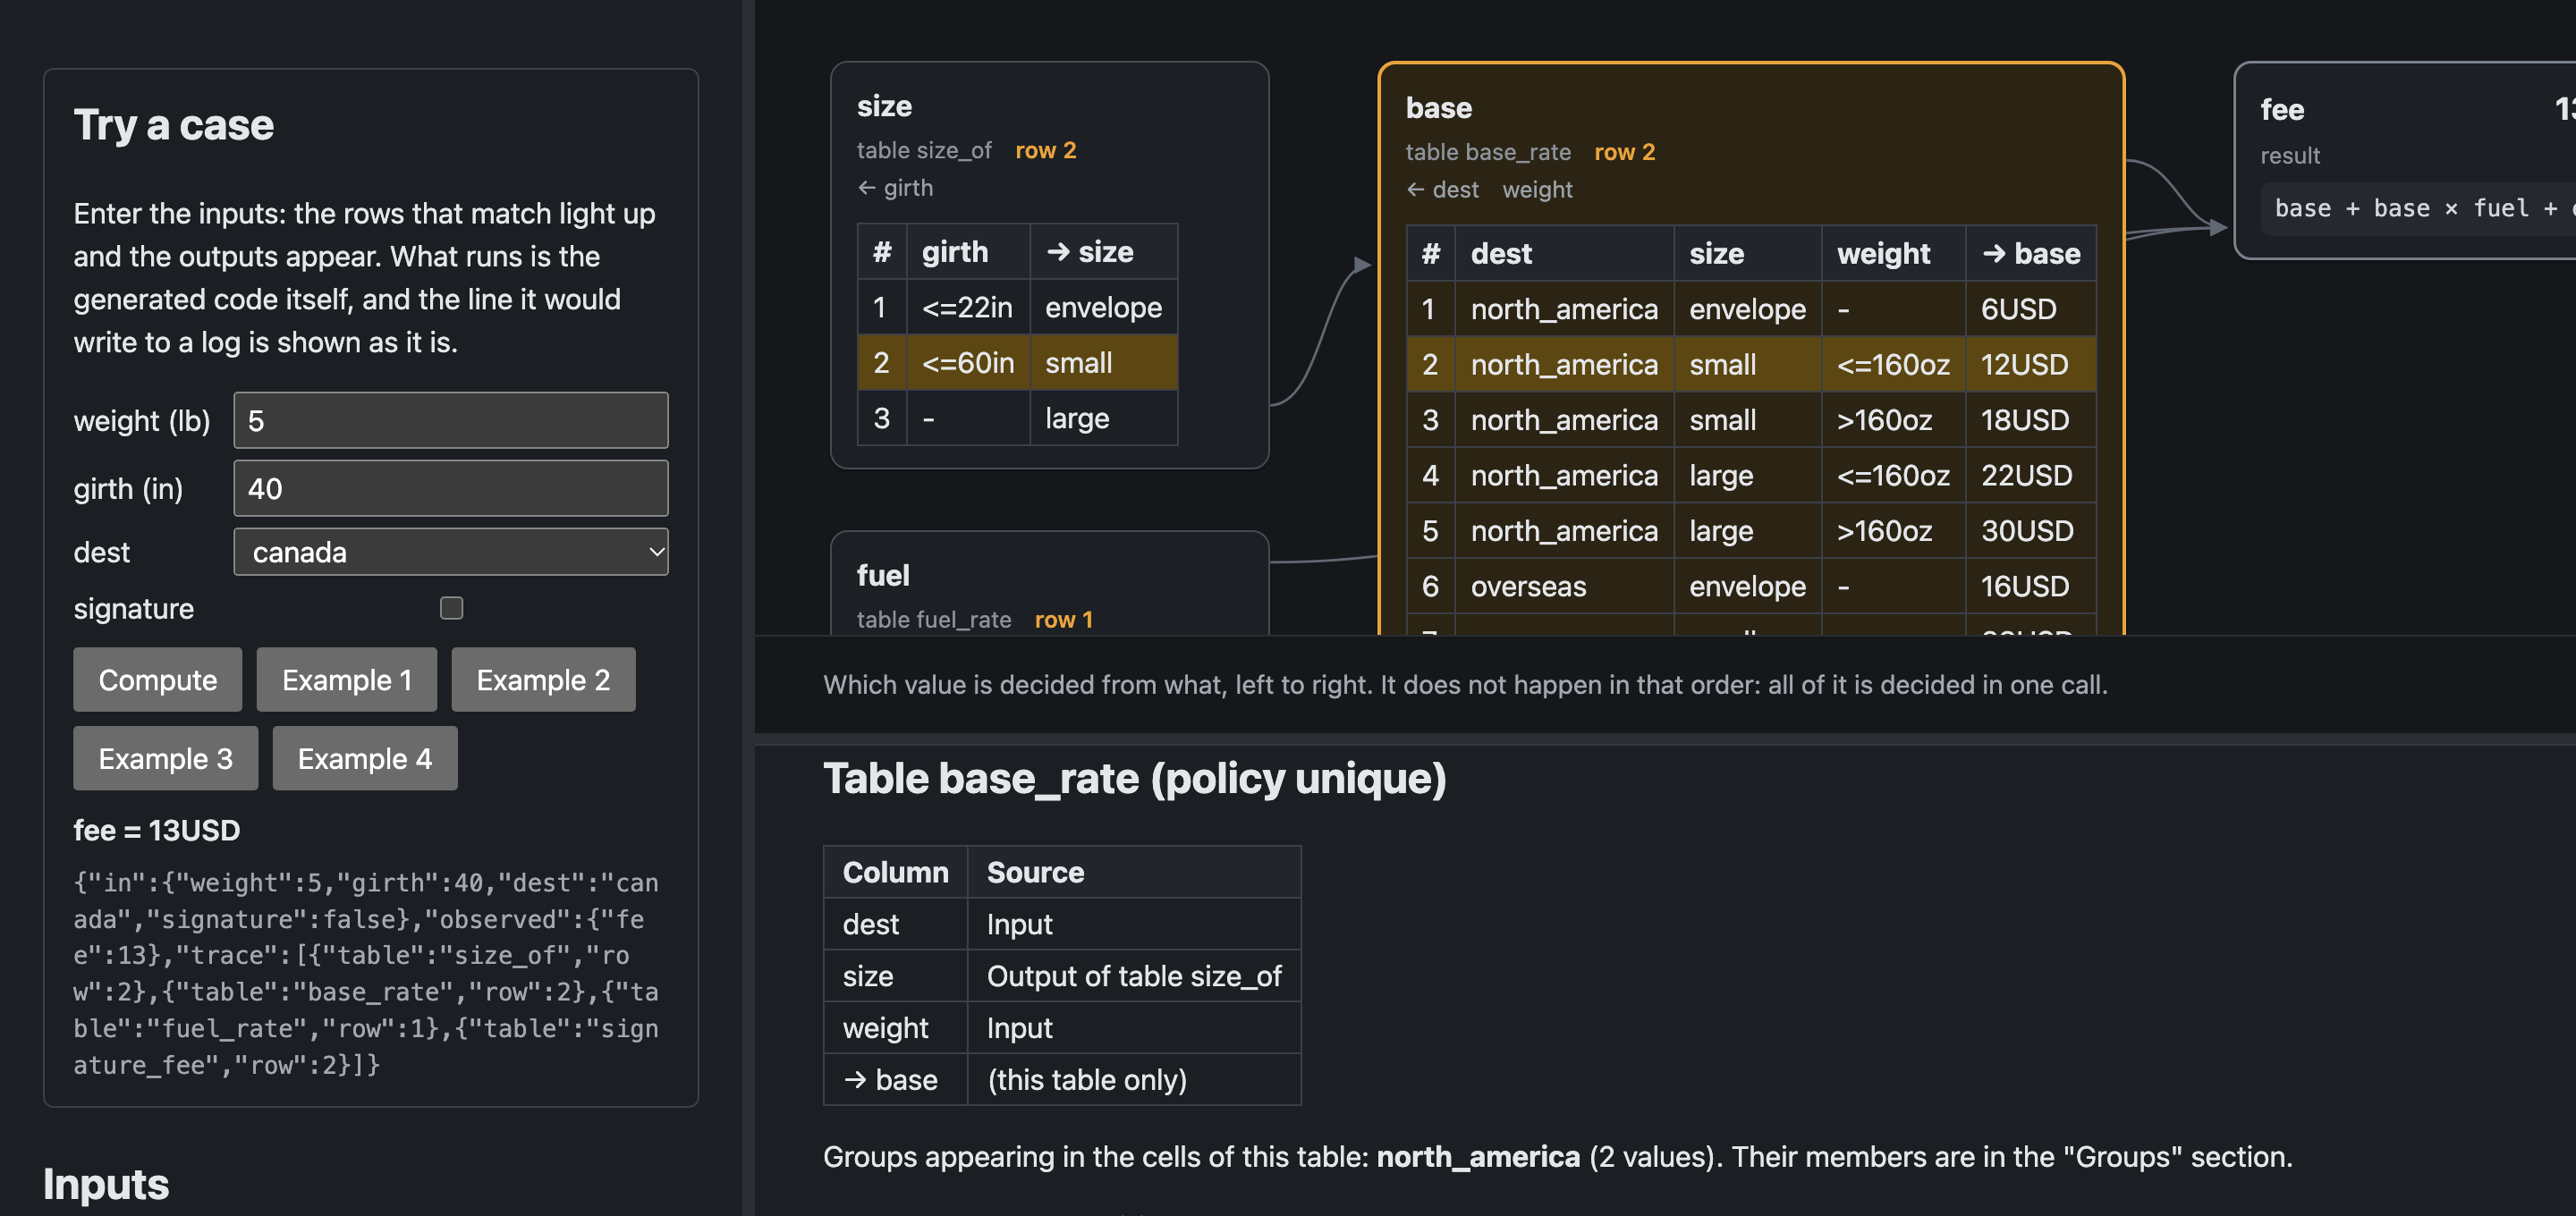Click the 12USD base cell
Viewport: 2576px width, 1216px height.
(2030, 364)
